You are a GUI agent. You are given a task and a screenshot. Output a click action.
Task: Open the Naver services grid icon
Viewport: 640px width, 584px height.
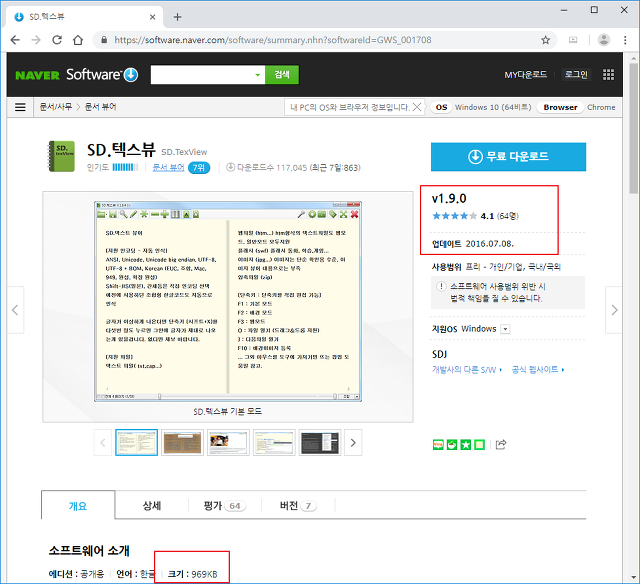(x=608, y=74)
